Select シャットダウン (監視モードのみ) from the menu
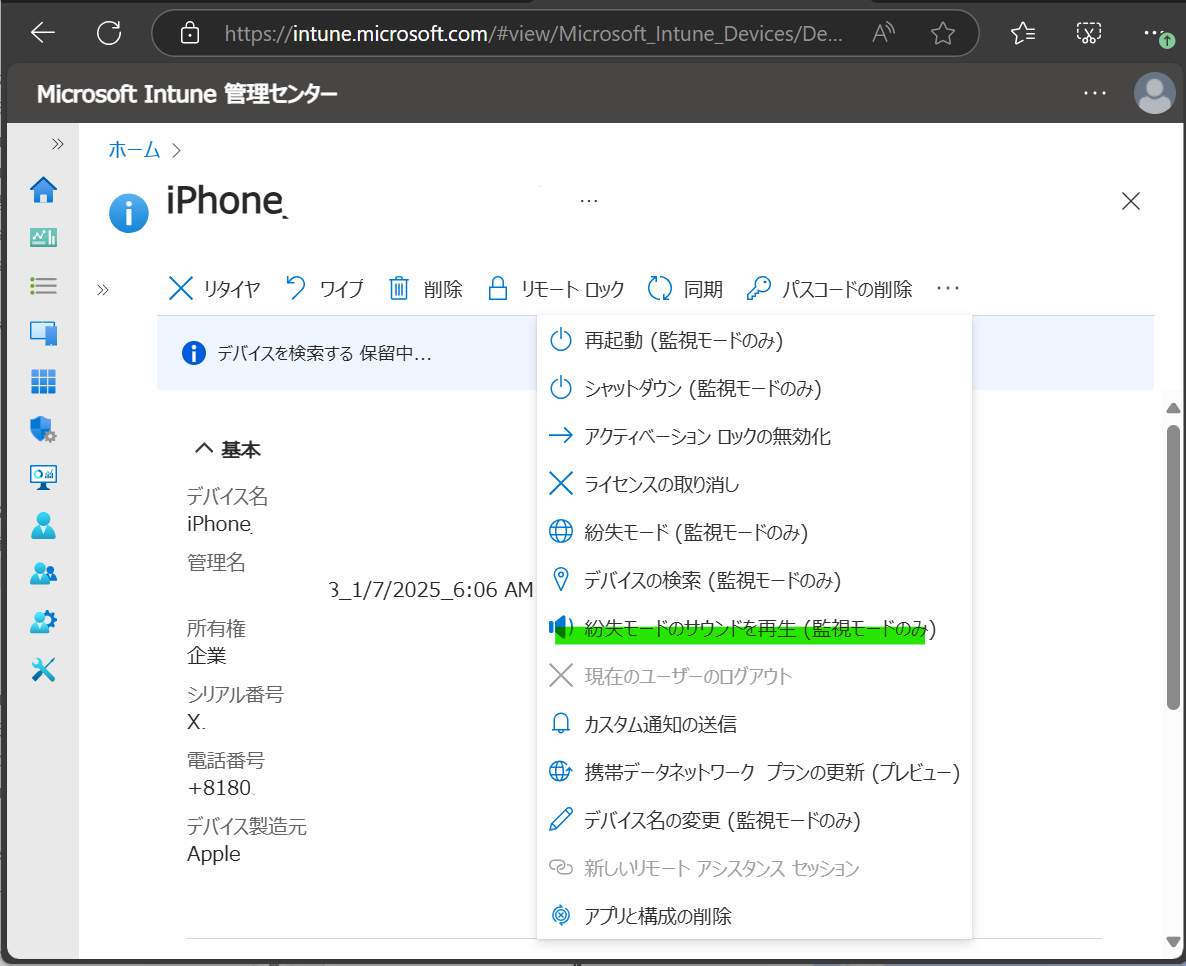This screenshot has width=1186, height=966. click(754, 388)
